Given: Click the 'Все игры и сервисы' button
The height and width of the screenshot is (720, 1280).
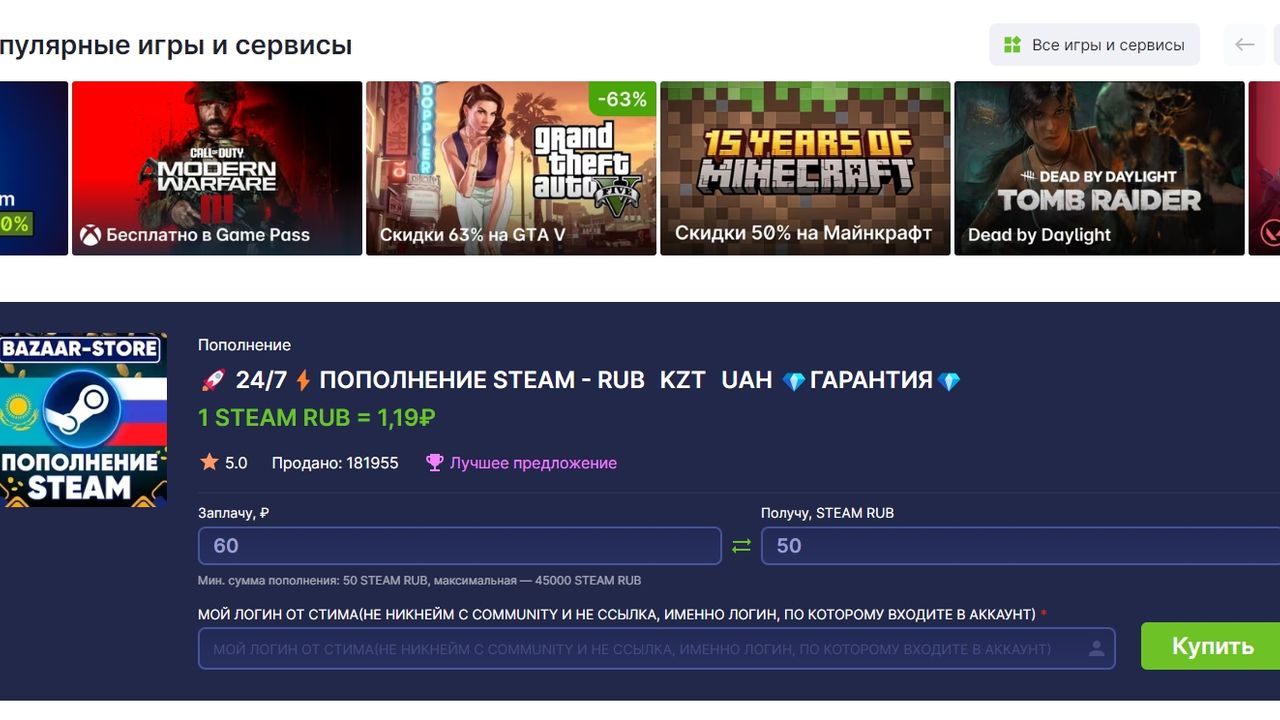Looking at the screenshot, I should coord(1094,45).
